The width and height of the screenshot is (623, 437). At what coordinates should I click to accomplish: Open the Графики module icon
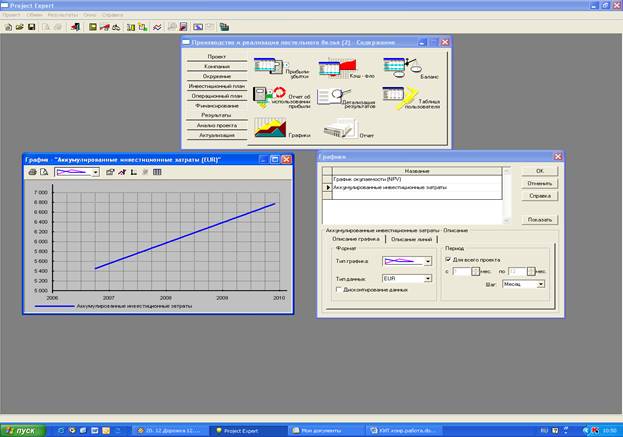coord(268,128)
